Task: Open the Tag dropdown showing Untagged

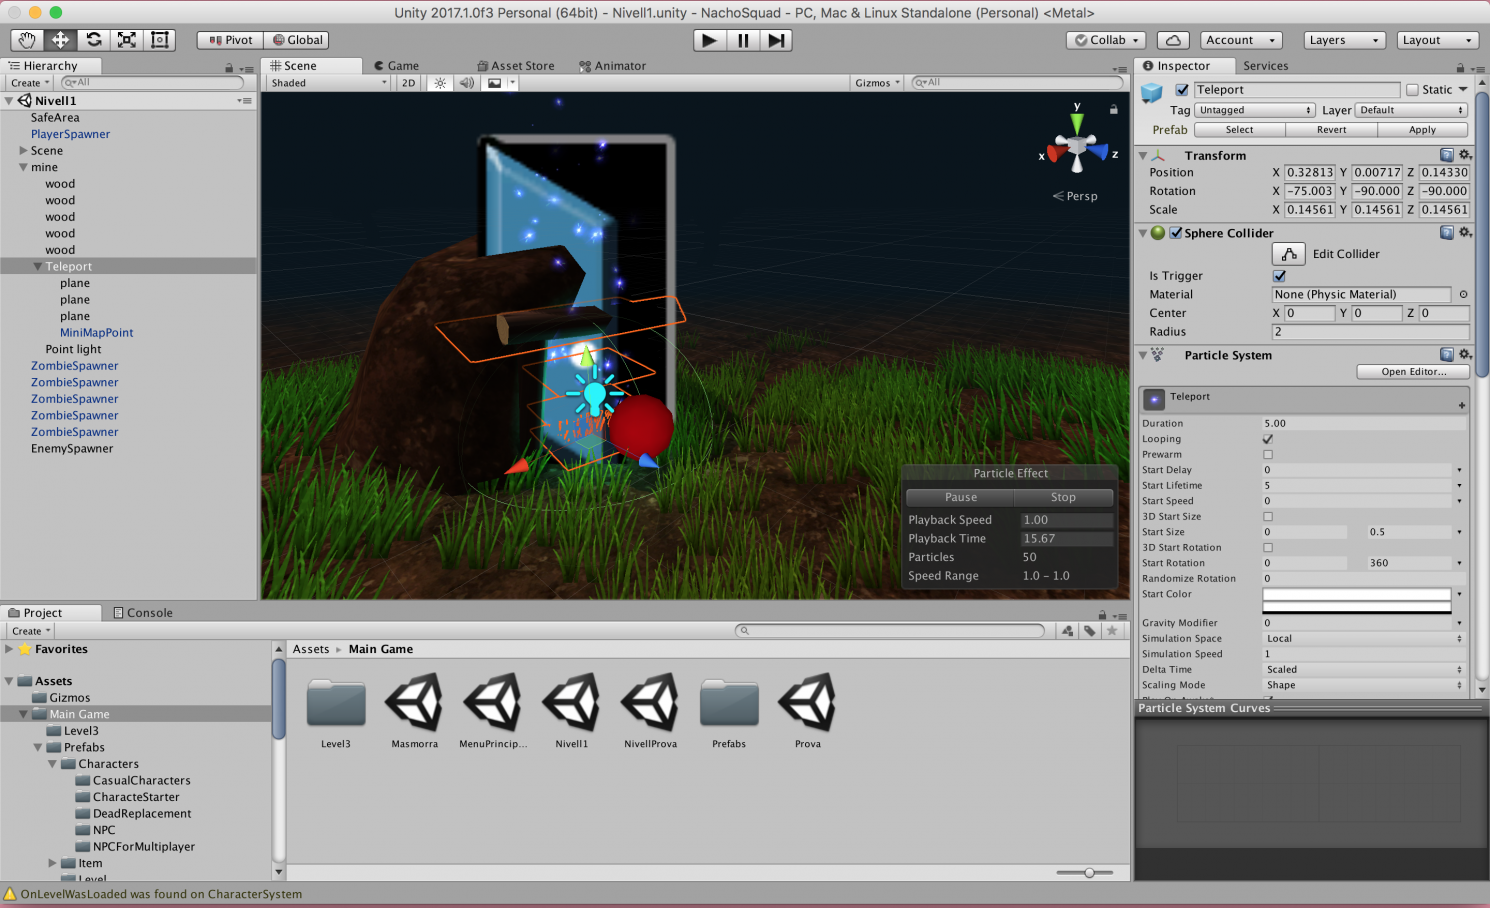Action: pos(1254,110)
